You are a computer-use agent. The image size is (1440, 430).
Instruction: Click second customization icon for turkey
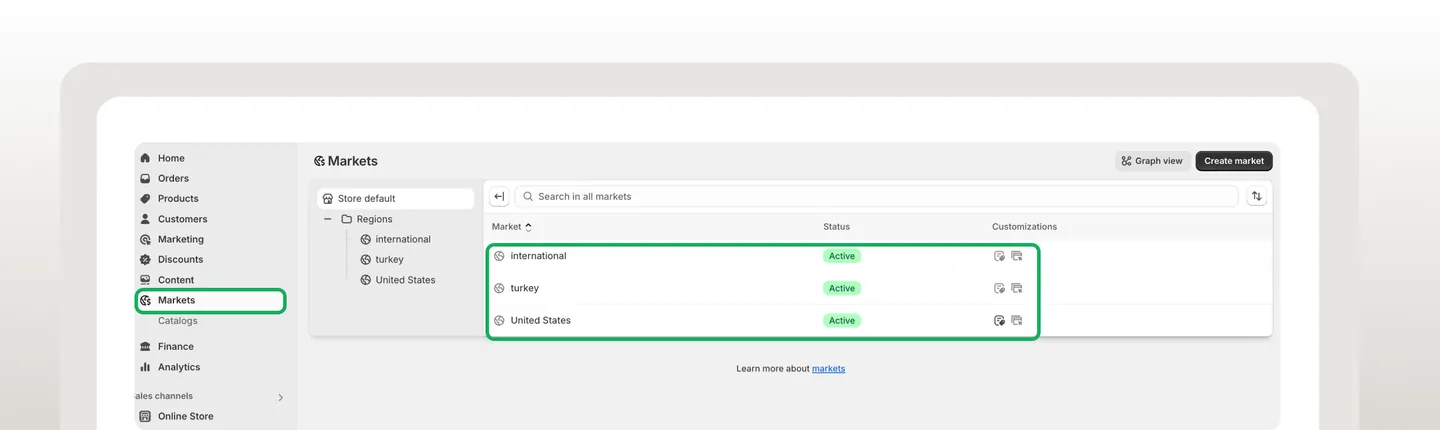click(1016, 288)
